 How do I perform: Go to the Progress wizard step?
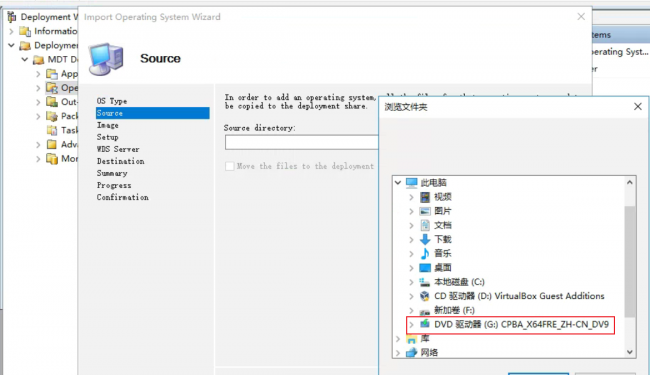pos(114,185)
